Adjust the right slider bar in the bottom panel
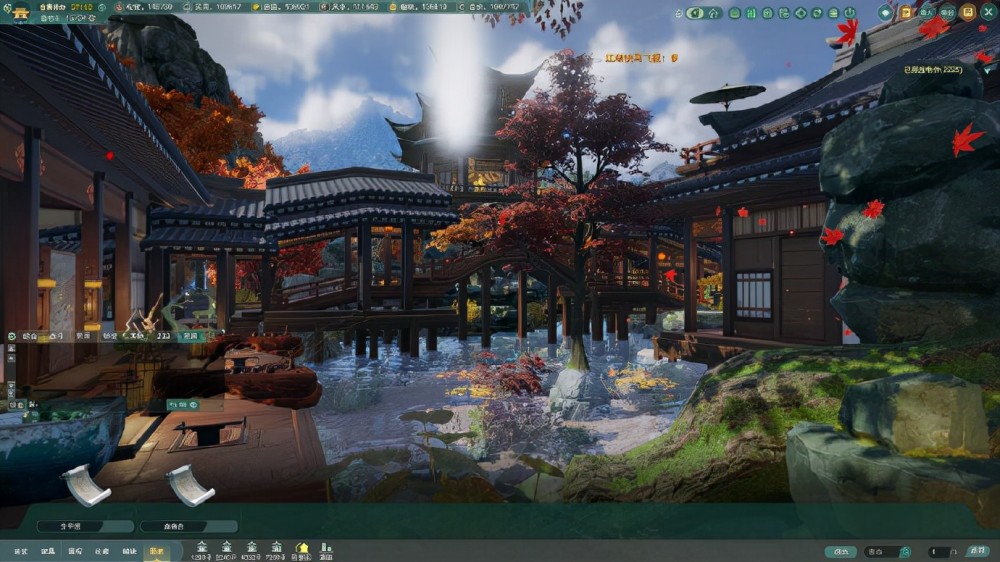The width and height of the screenshot is (1000, 562). point(189,526)
